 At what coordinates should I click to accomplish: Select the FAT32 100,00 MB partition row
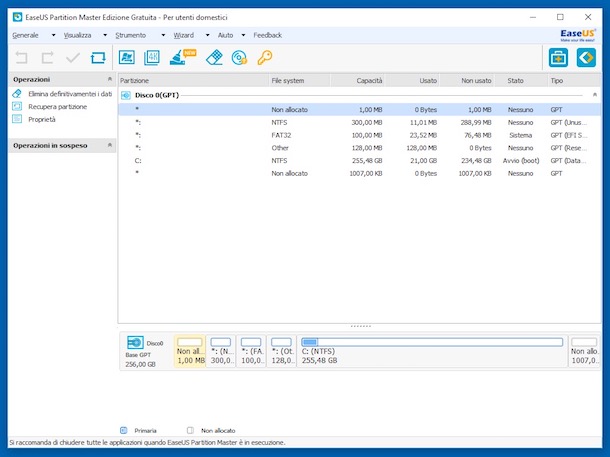(x=359, y=135)
